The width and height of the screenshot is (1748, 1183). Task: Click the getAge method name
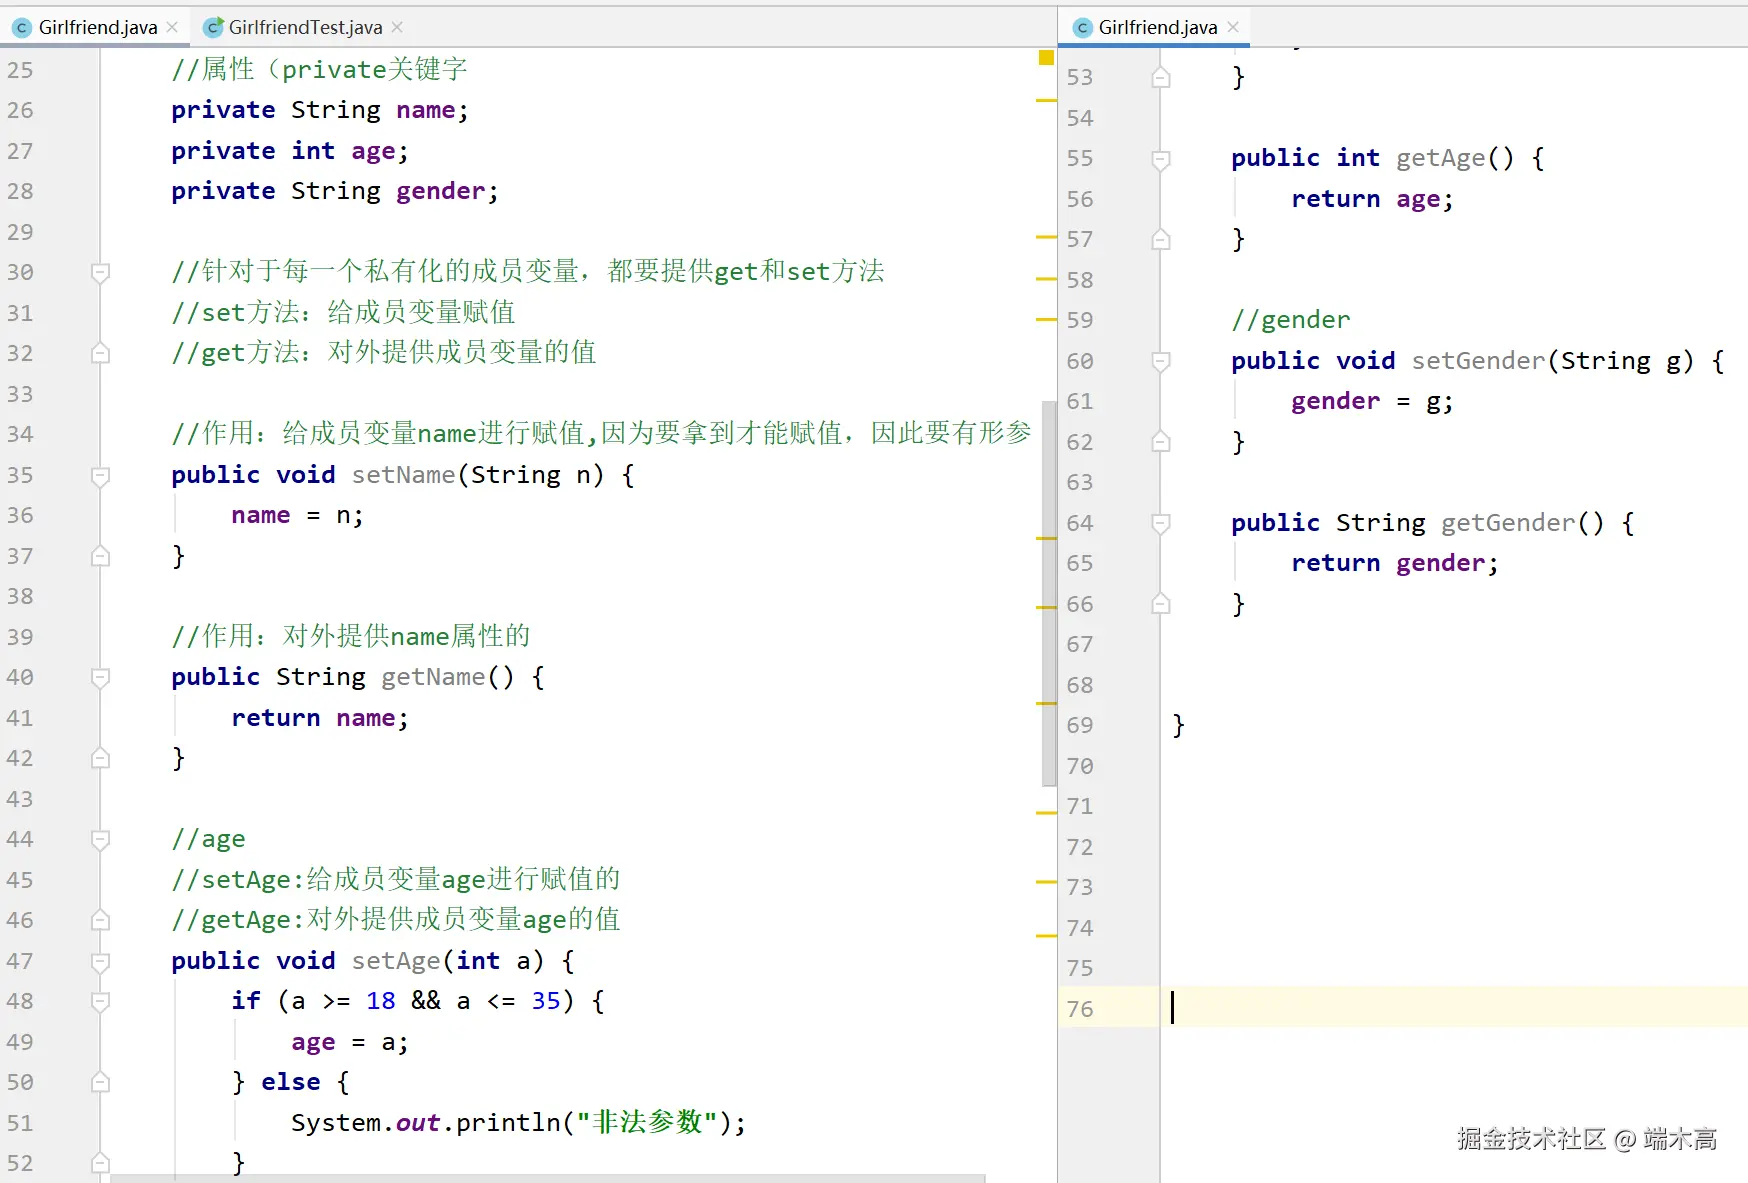pyautogui.click(x=1441, y=158)
